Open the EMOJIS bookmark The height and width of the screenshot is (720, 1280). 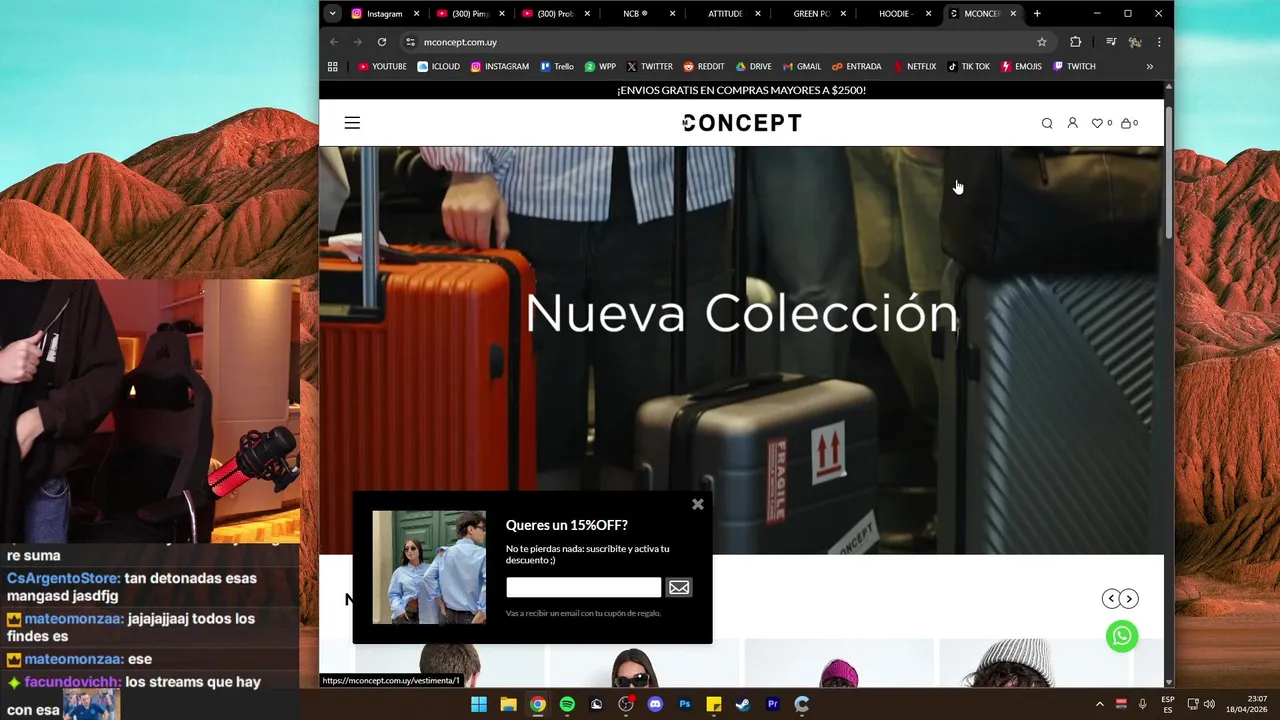pyautogui.click(x=1021, y=67)
